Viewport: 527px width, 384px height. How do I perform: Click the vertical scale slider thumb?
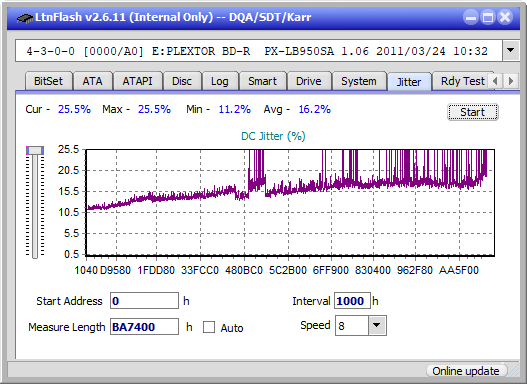click(35, 150)
